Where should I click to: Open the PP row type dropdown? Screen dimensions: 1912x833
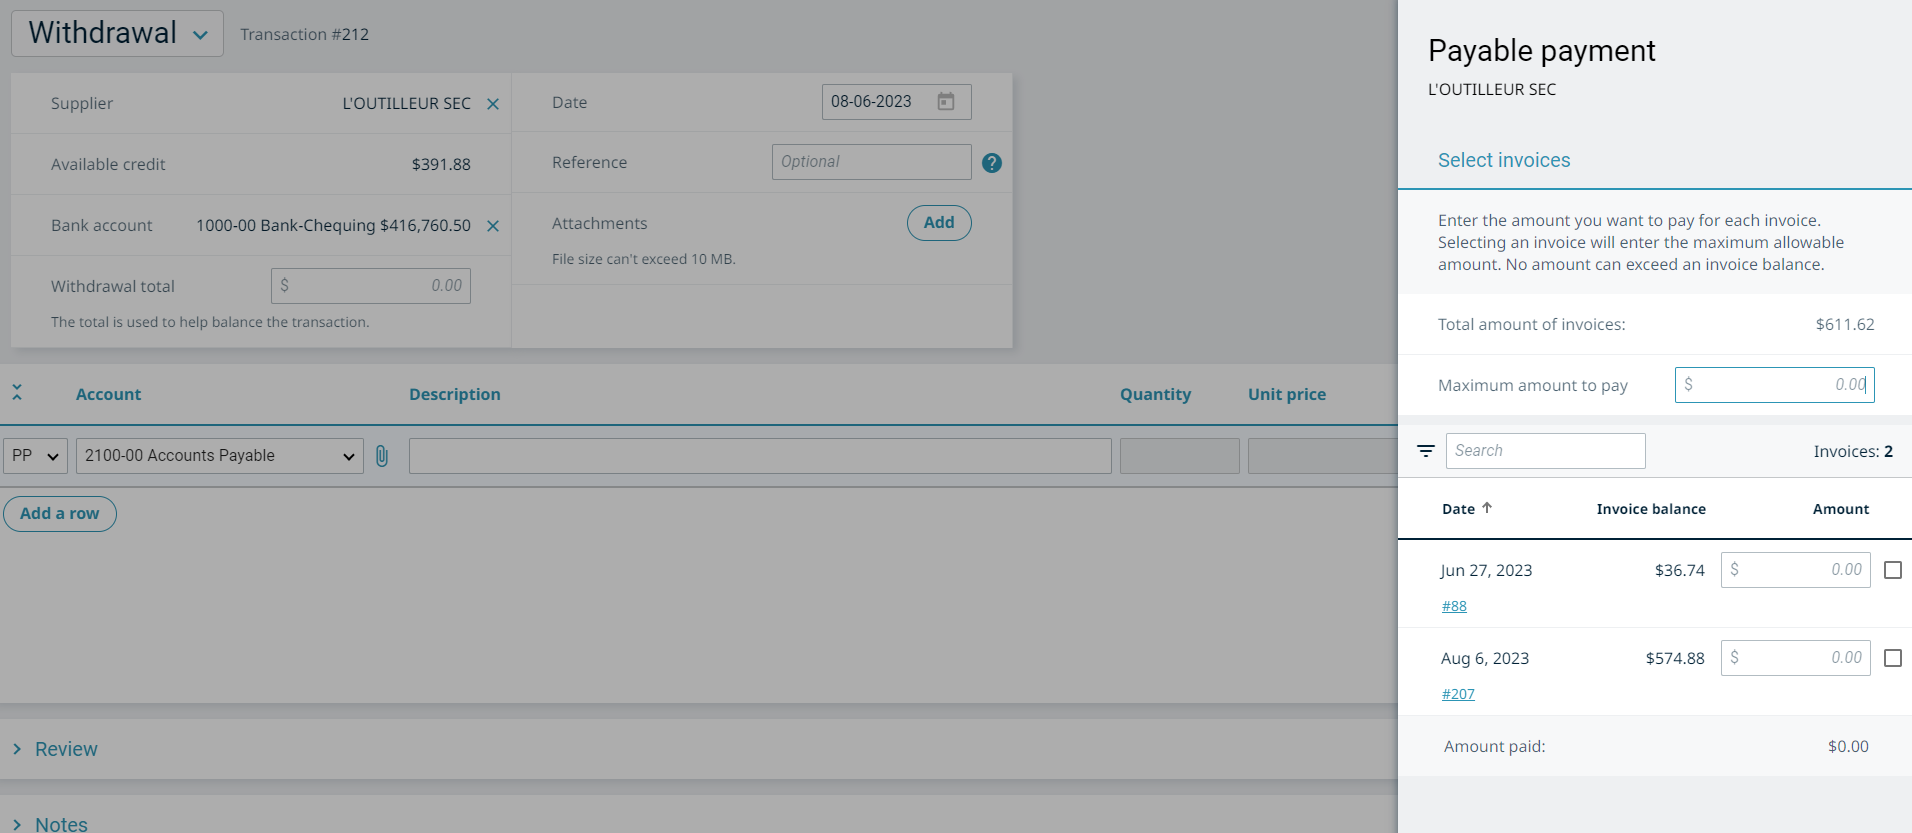[x=35, y=456]
